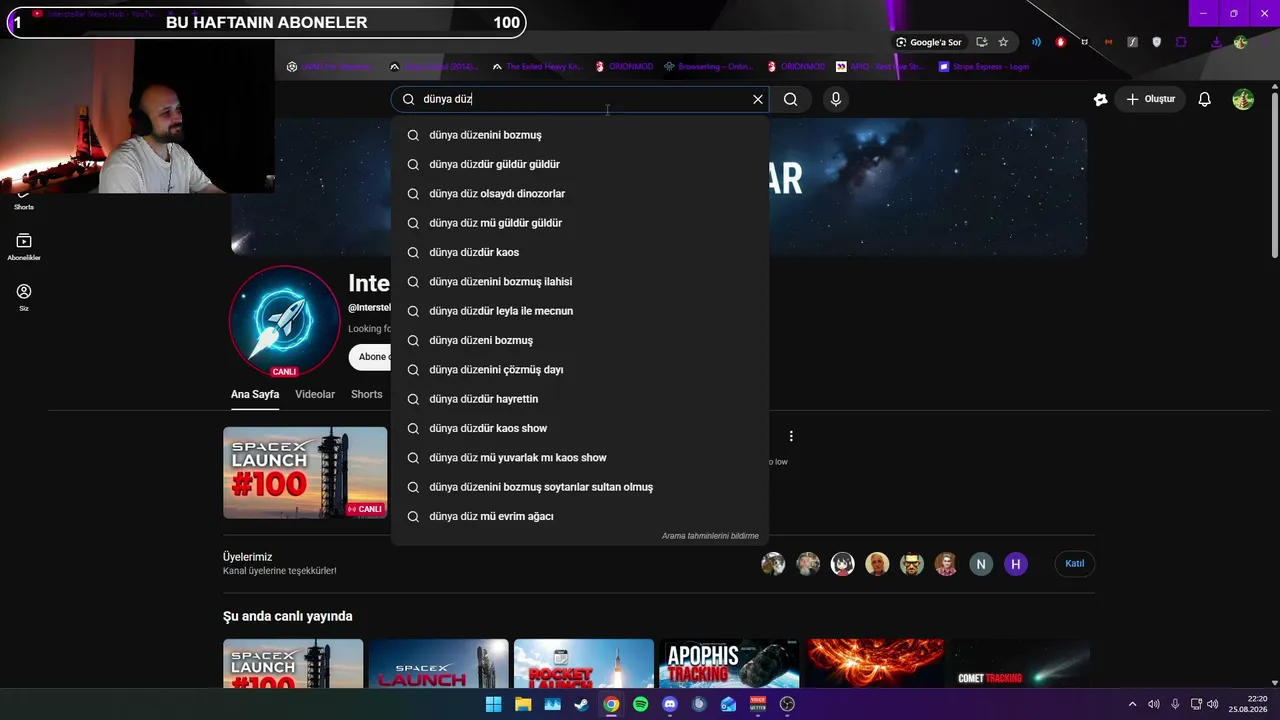Select suggestion "dünya düzenini bozmuş"

coord(580,135)
